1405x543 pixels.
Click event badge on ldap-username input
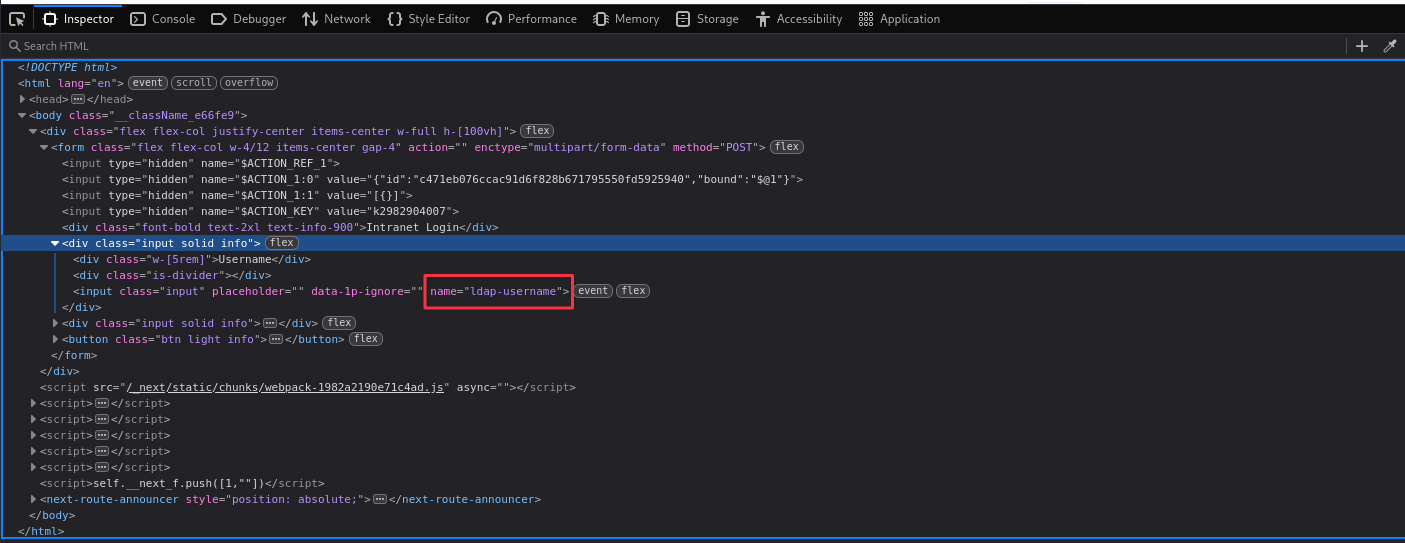pos(593,291)
